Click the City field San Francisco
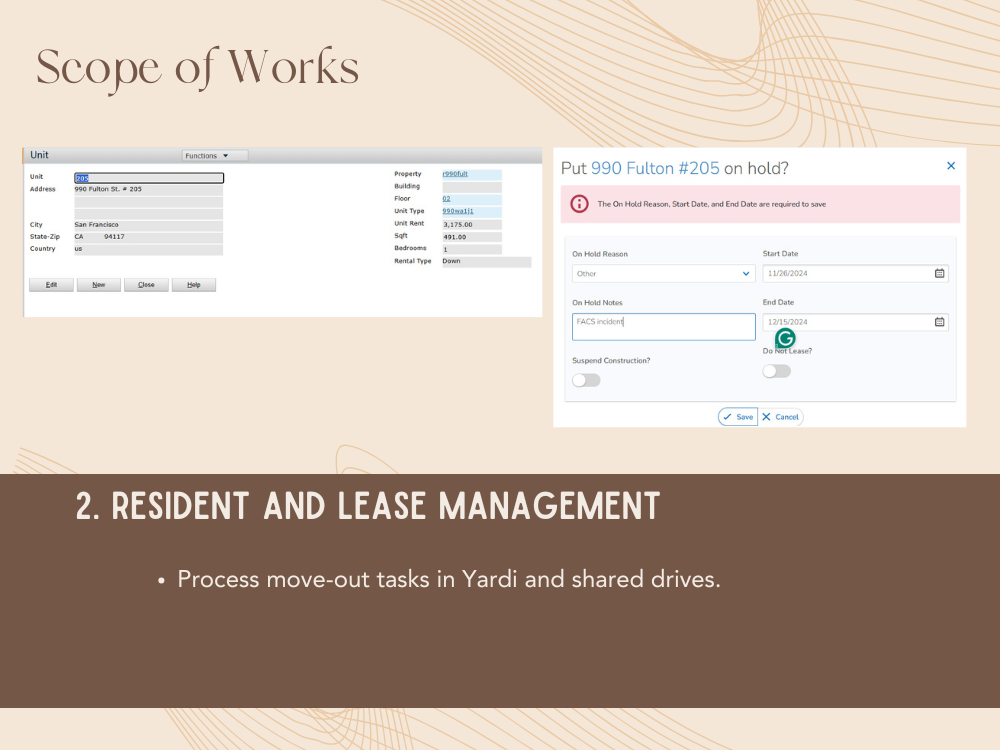This screenshot has height=750, width=1000. point(149,225)
